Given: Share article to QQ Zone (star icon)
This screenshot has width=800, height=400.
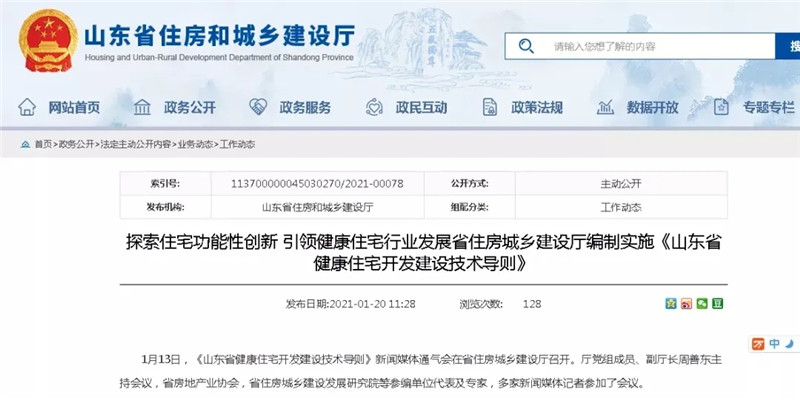Looking at the screenshot, I should (671, 303).
